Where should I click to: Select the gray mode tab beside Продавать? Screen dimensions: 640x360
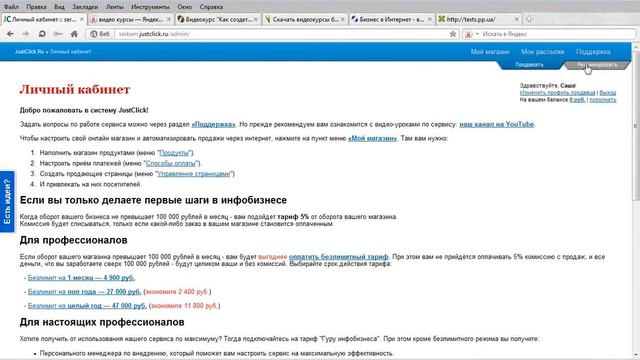coord(597,65)
